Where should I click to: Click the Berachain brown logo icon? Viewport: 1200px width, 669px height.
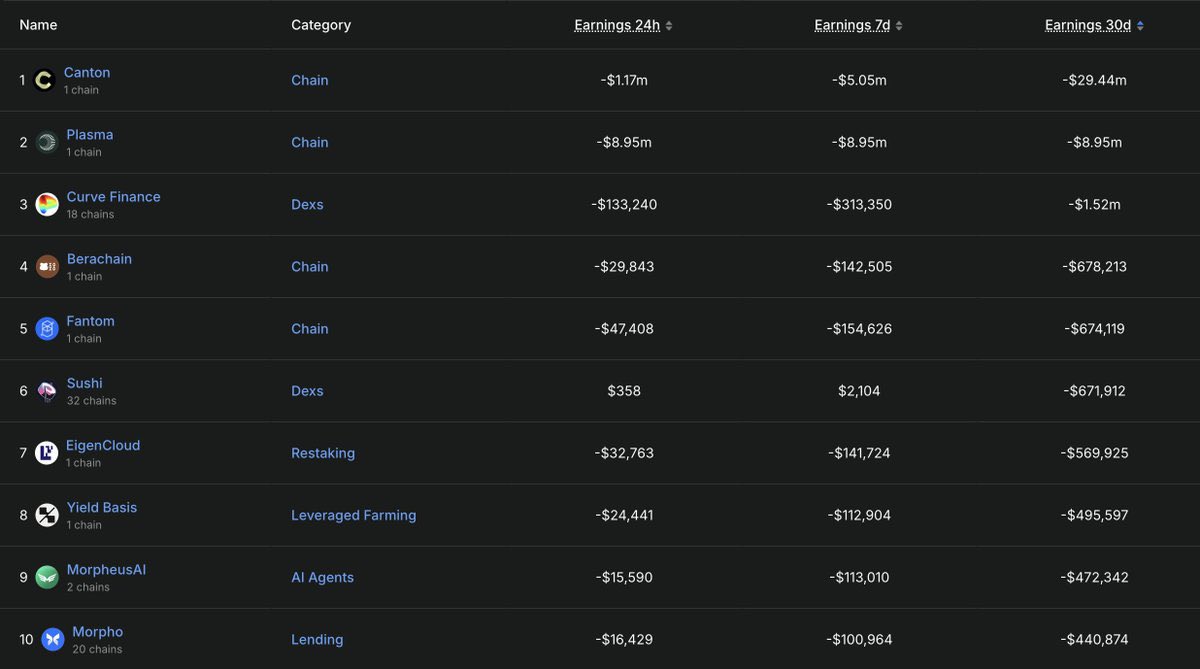coord(46,266)
